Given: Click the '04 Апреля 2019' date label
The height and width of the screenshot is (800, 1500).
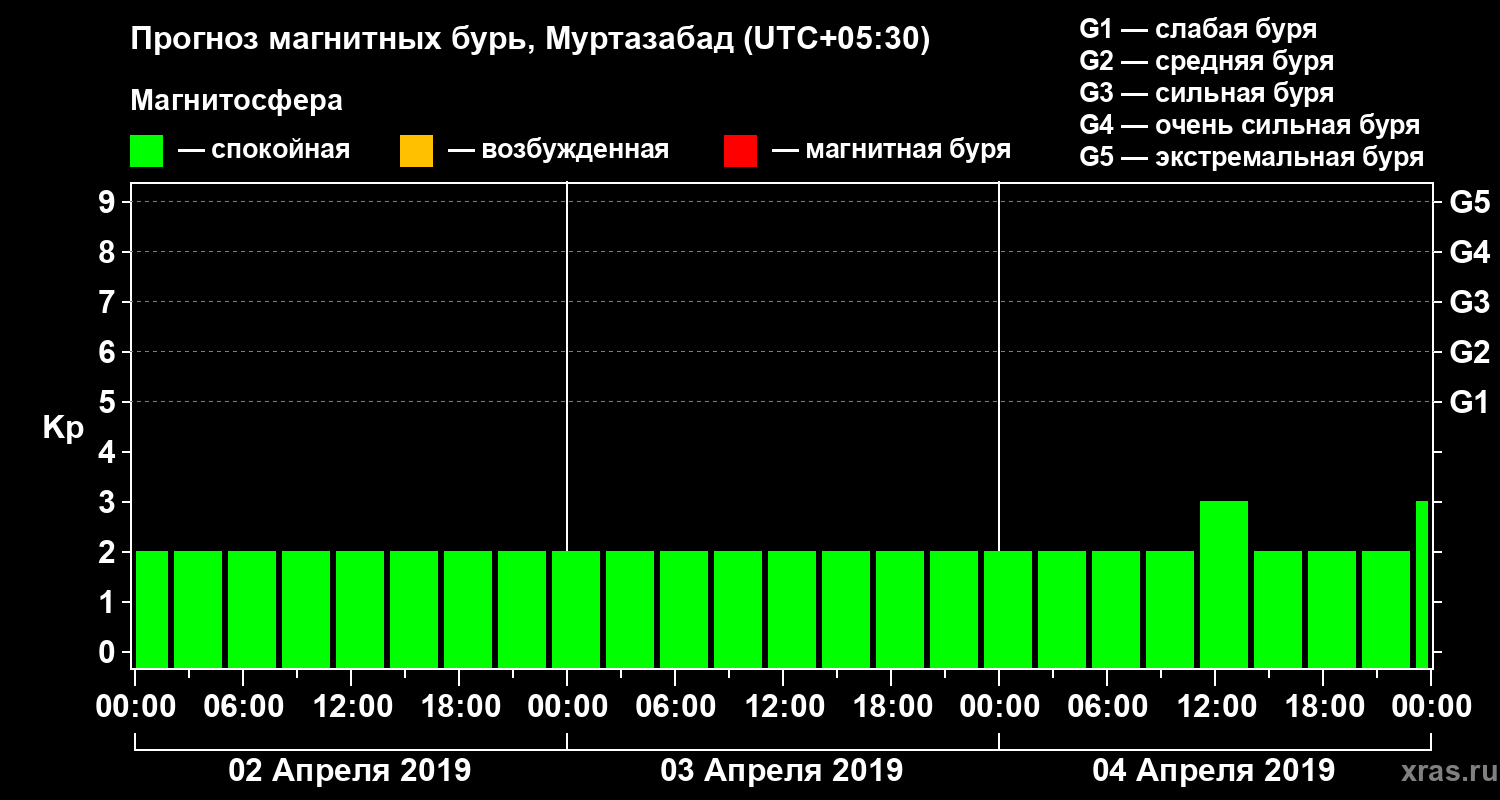Looking at the screenshot, I should [x=1214, y=771].
